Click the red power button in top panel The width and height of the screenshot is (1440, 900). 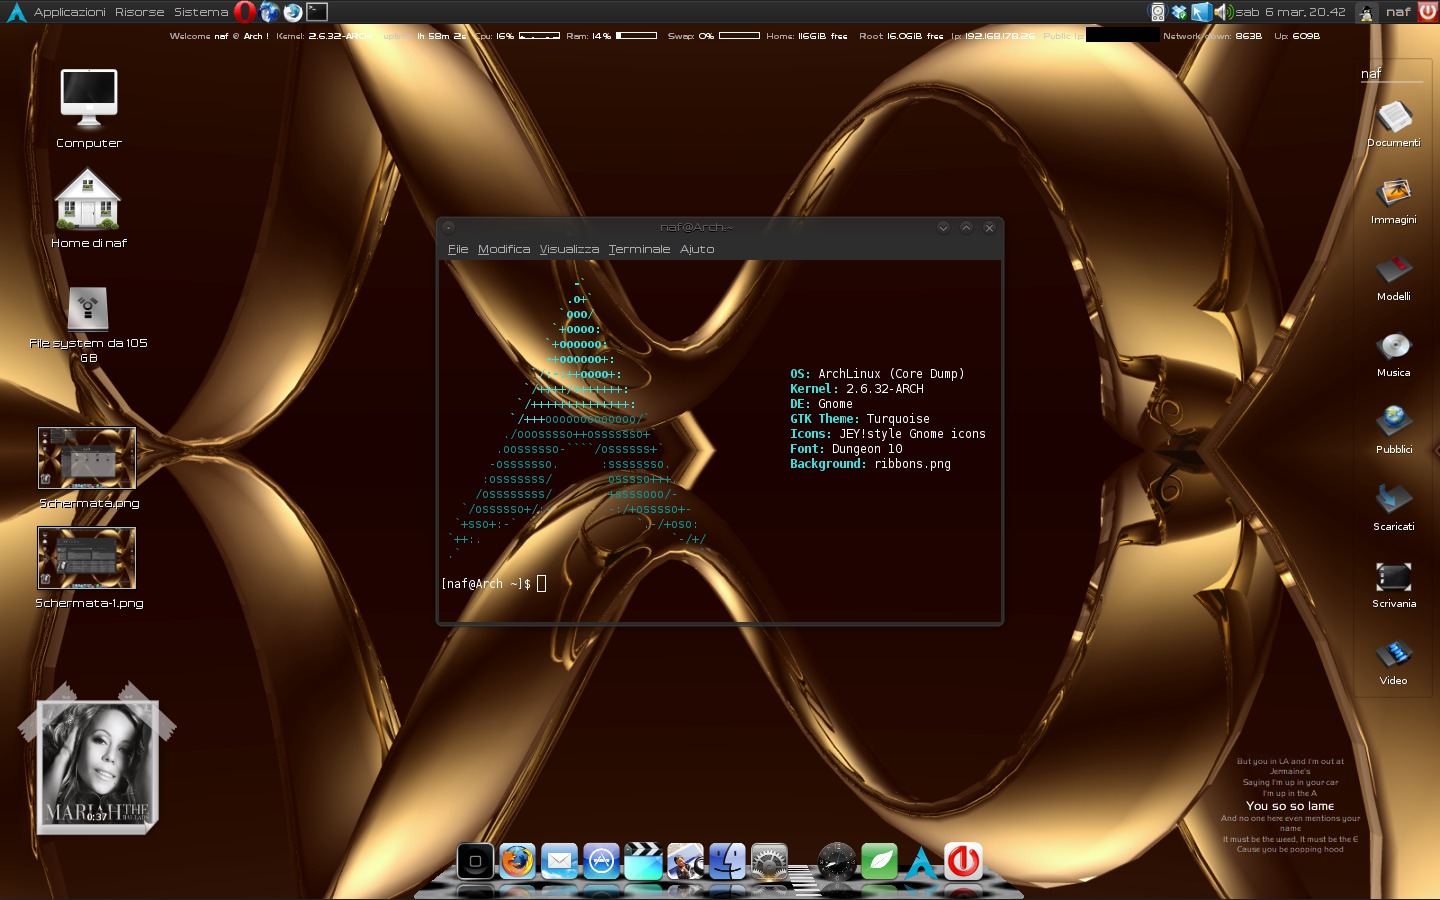pyautogui.click(x=1427, y=12)
